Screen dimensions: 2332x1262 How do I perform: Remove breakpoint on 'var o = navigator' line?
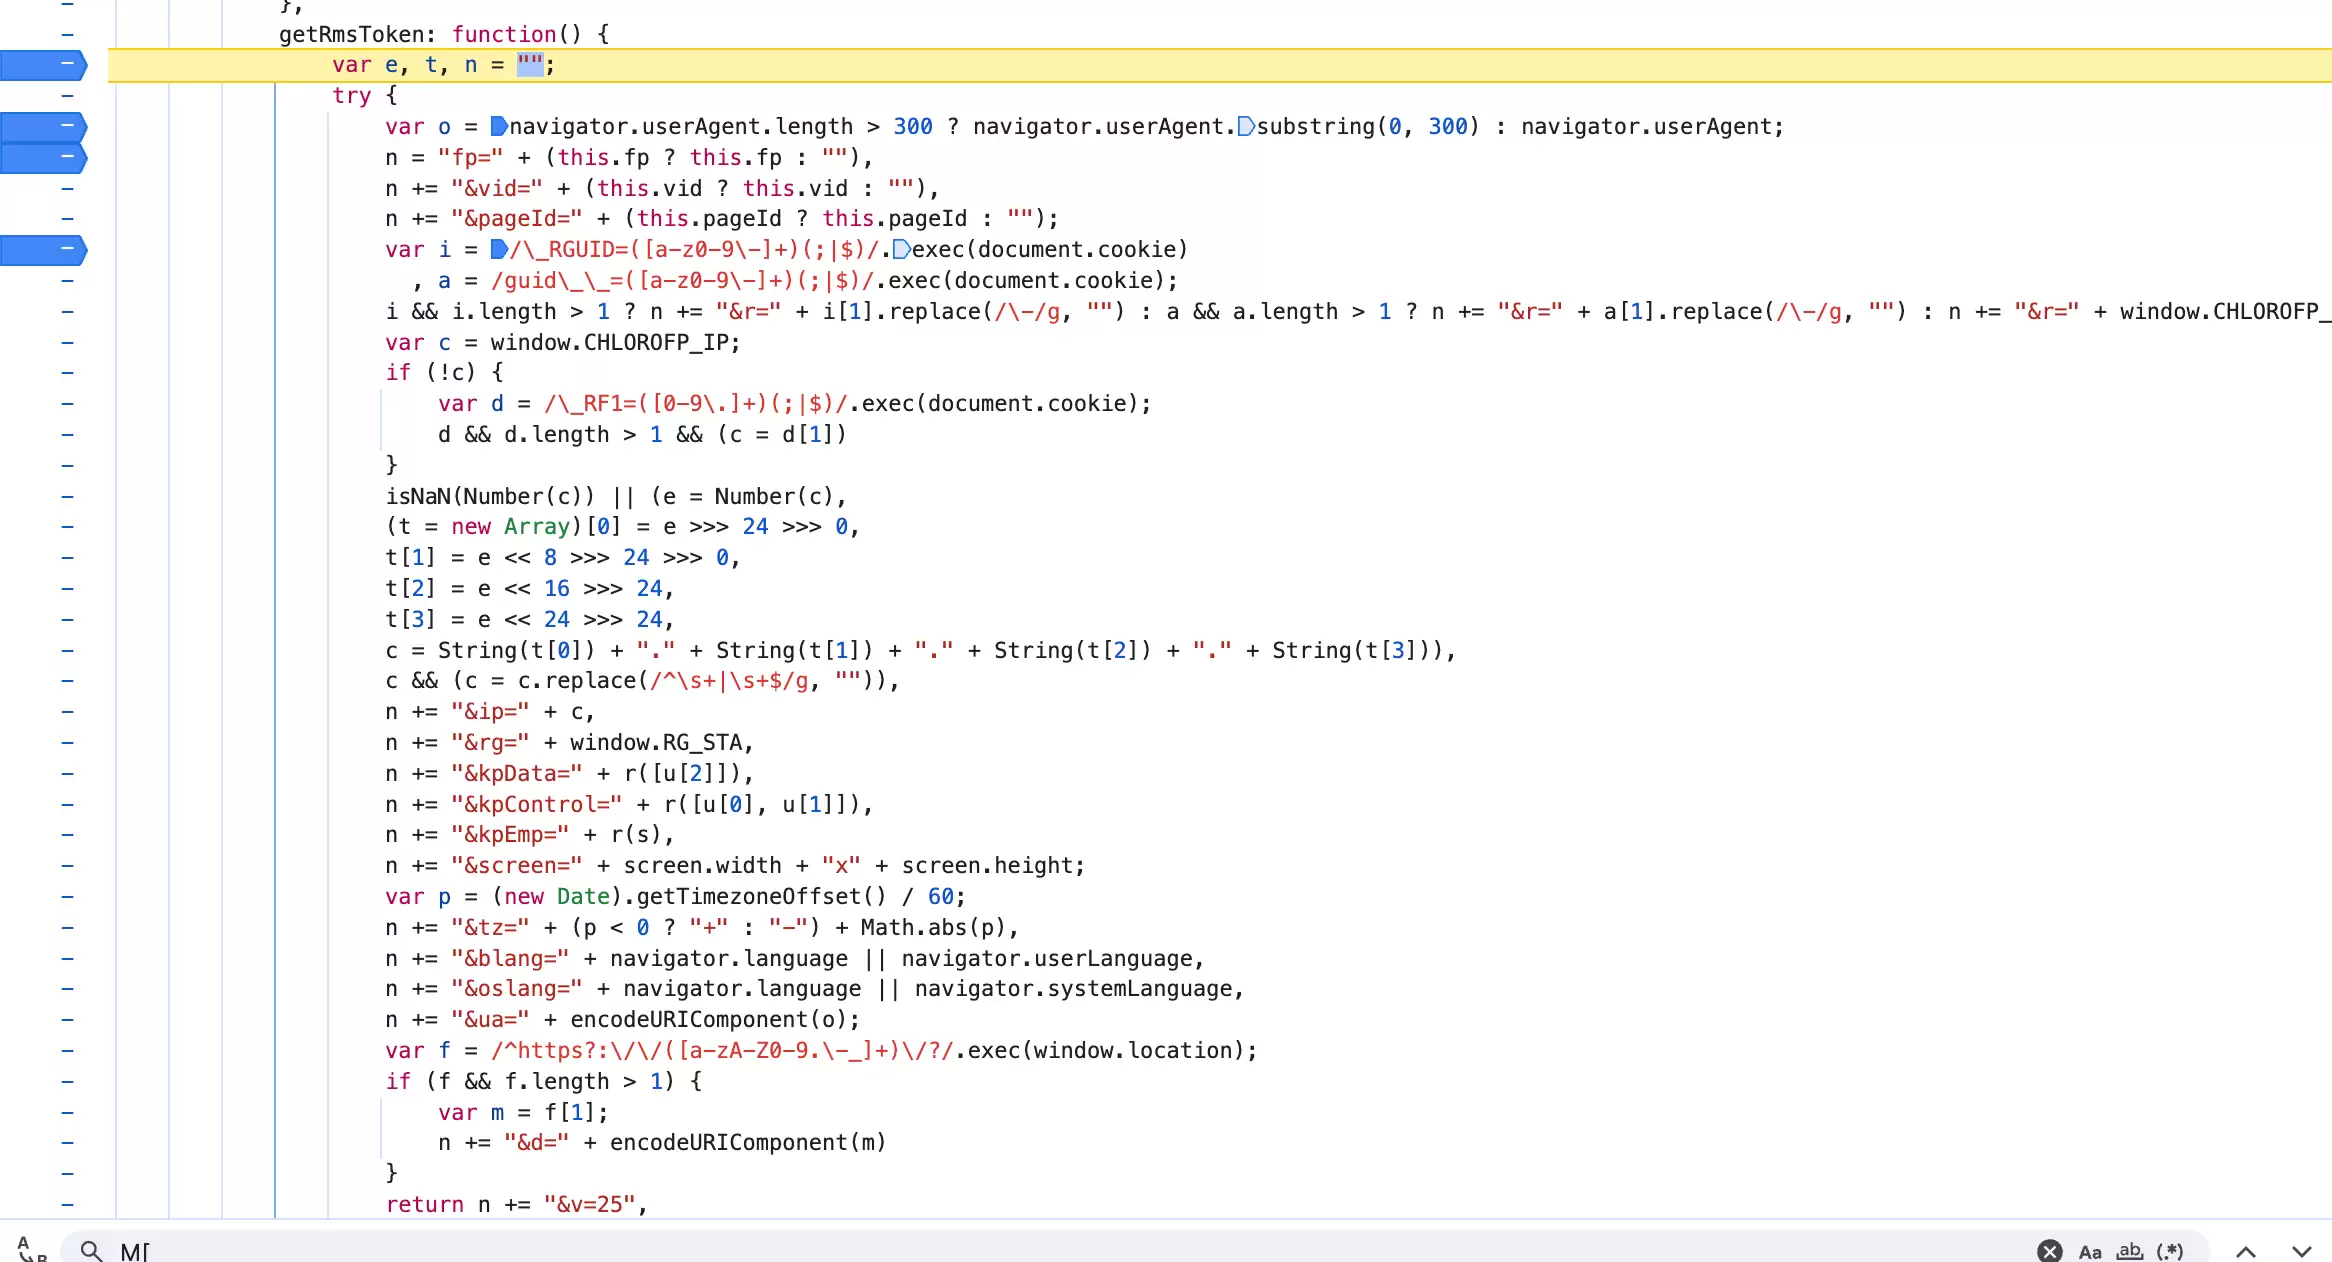44,127
